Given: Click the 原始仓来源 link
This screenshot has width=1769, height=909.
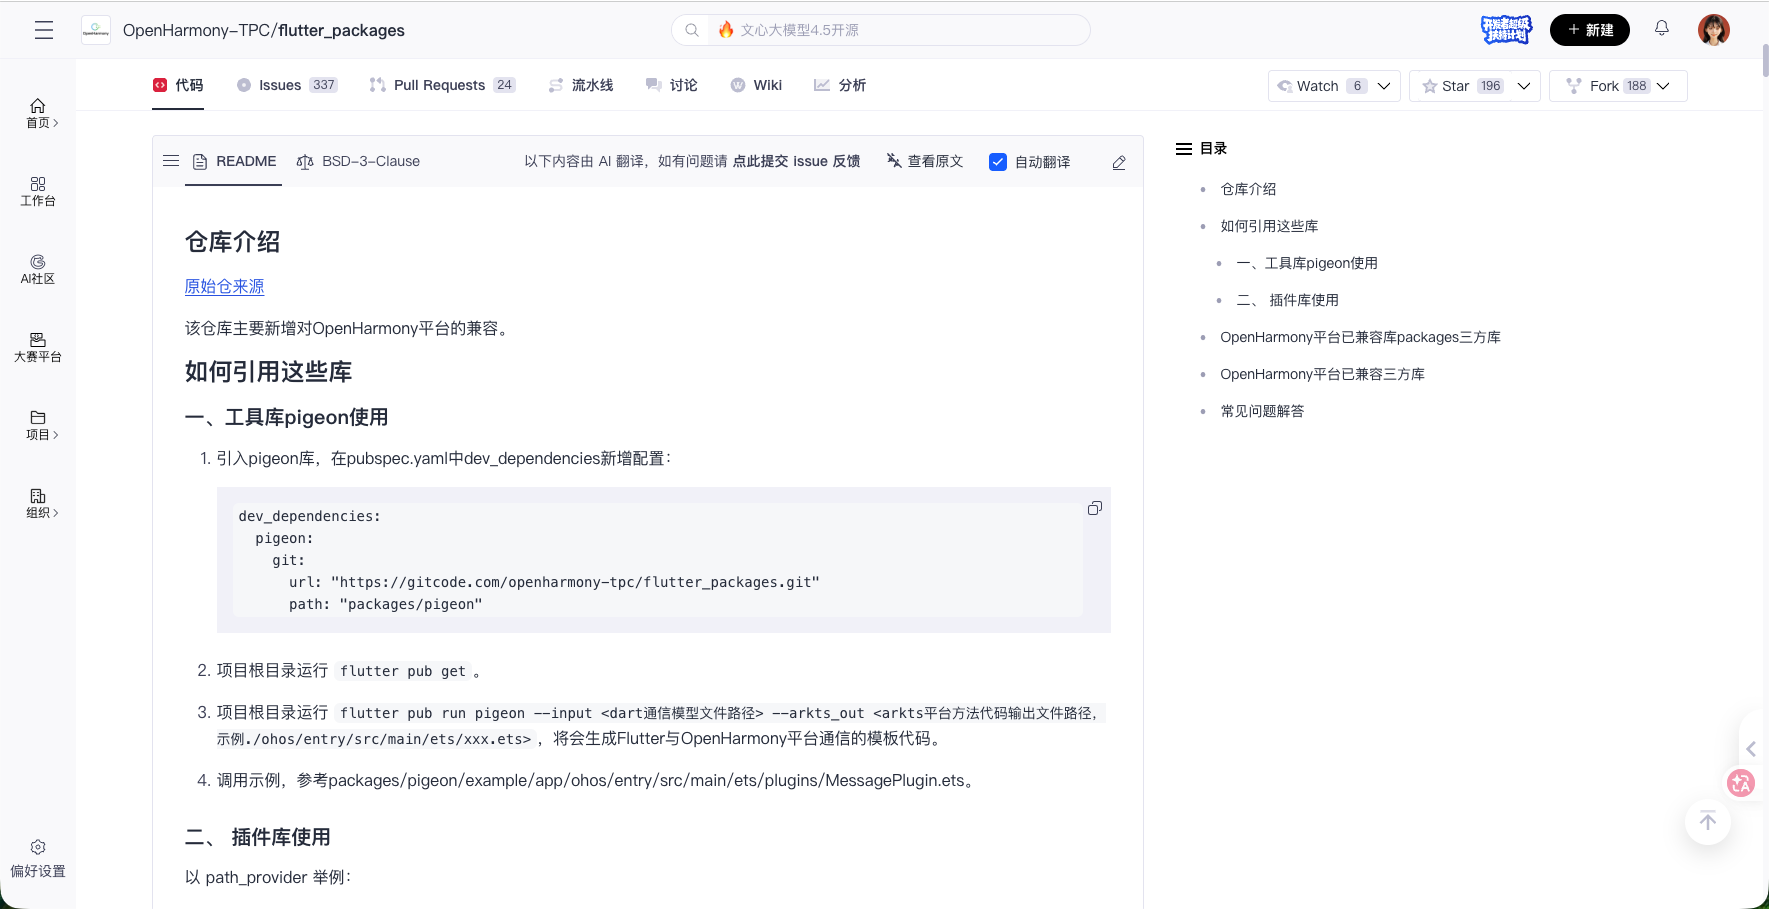Looking at the screenshot, I should click(223, 286).
